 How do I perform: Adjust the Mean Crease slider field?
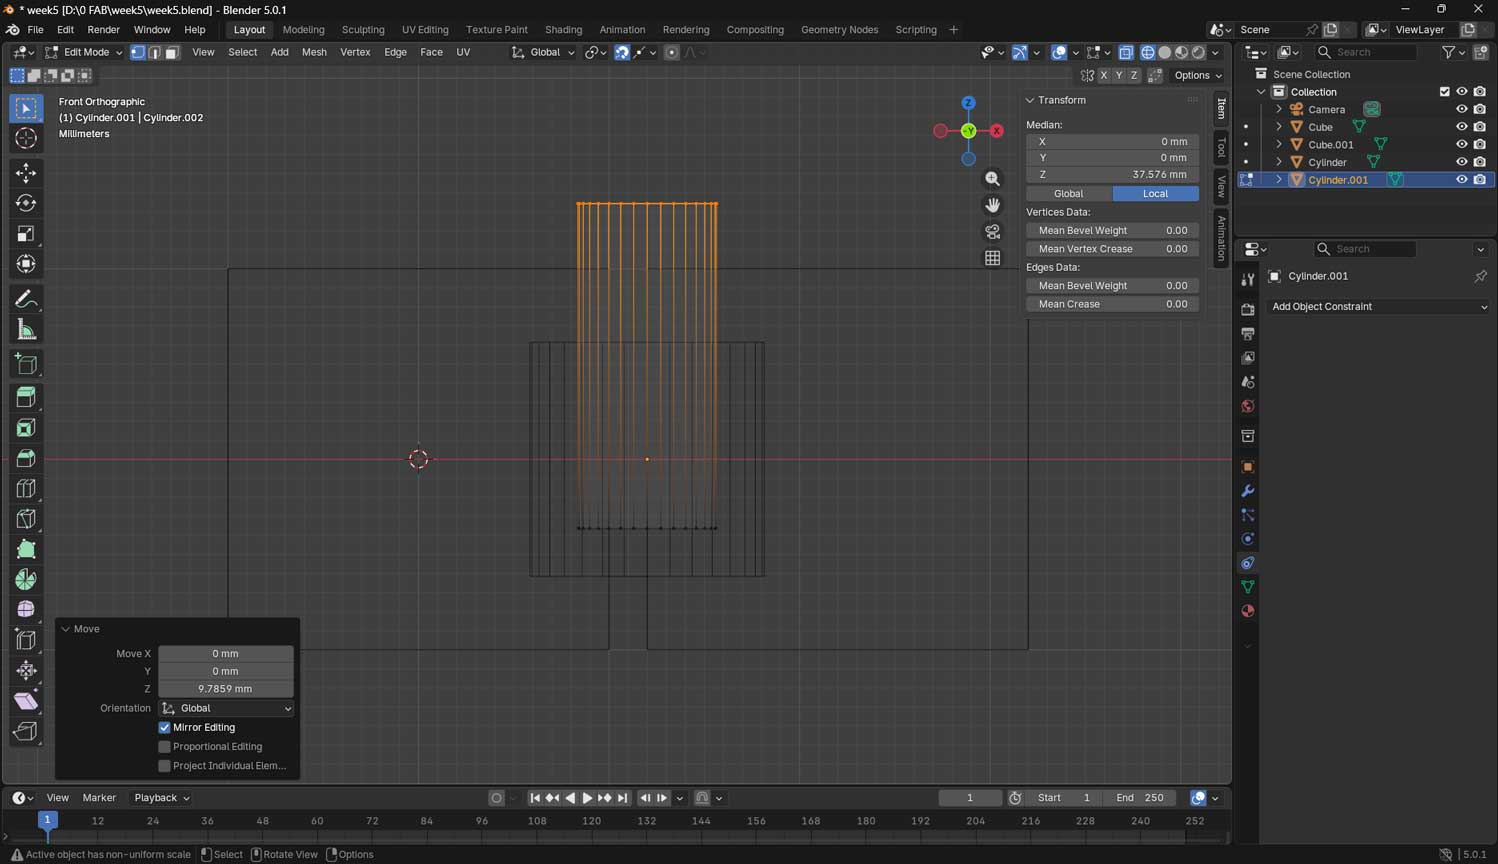1112,304
